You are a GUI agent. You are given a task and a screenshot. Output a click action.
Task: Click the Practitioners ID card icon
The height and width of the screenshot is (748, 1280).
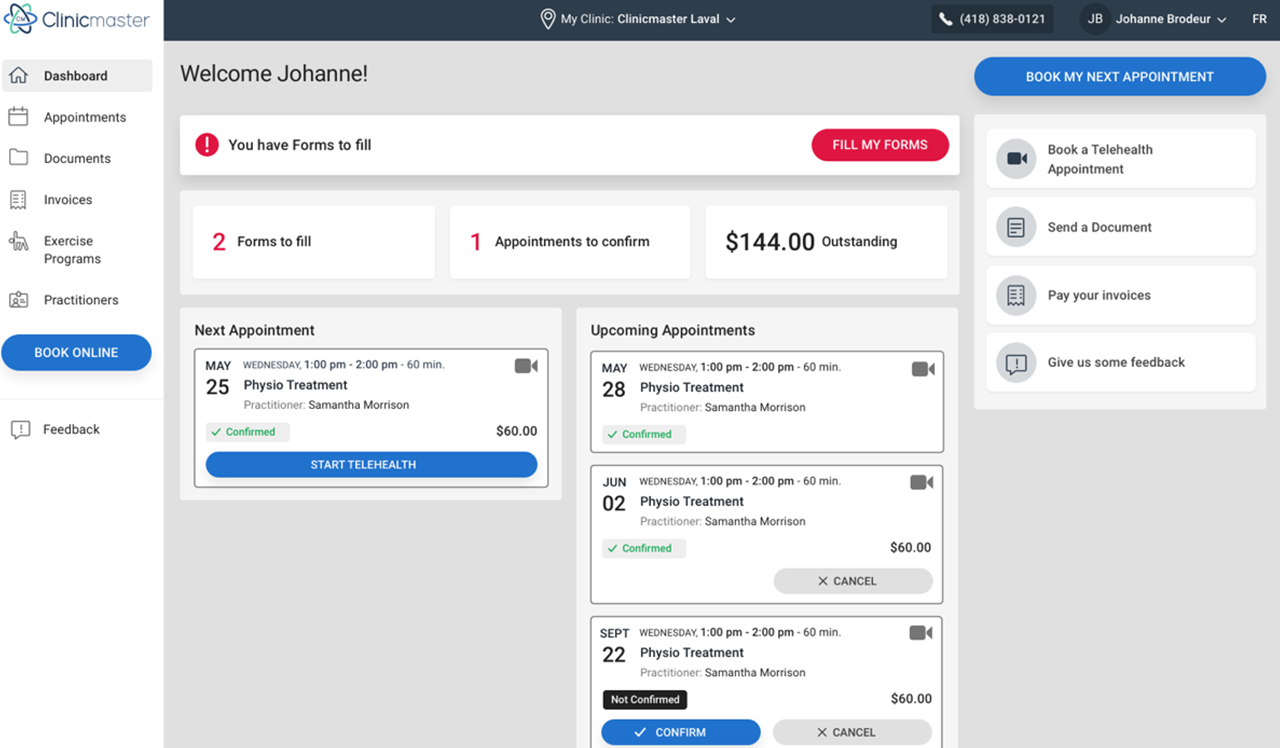pos(18,300)
